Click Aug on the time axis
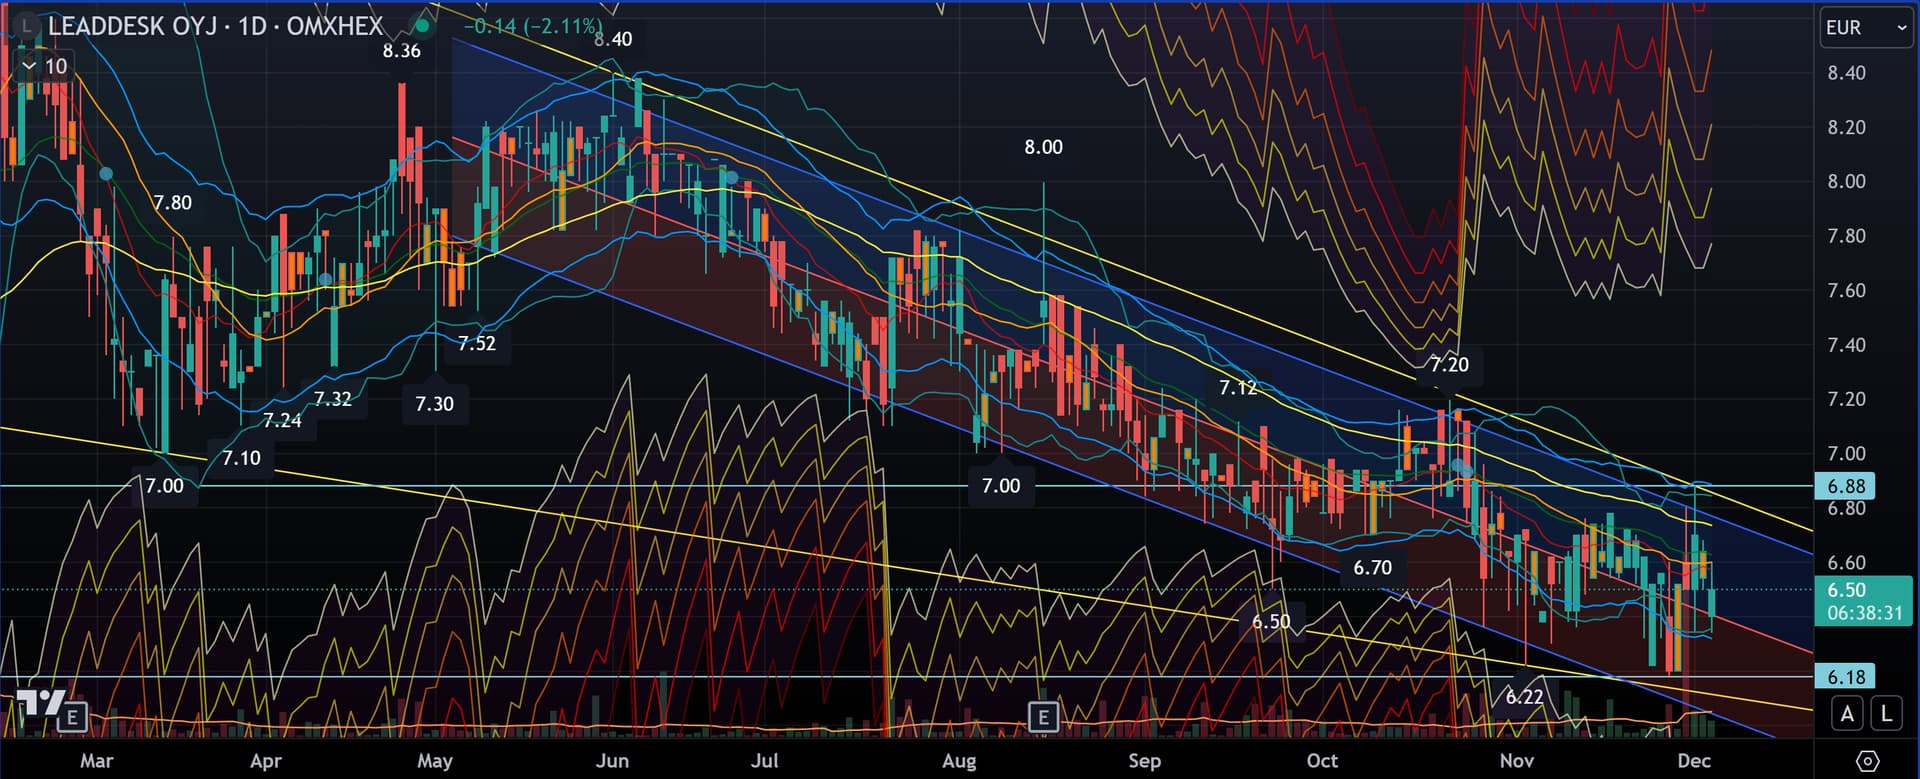Viewport: 1920px width, 779px height. point(959,761)
